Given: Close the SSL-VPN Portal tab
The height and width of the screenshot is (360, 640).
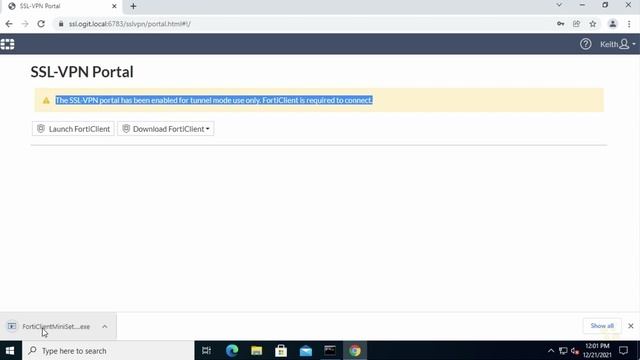Looking at the screenshot, I should click(114, 6).
